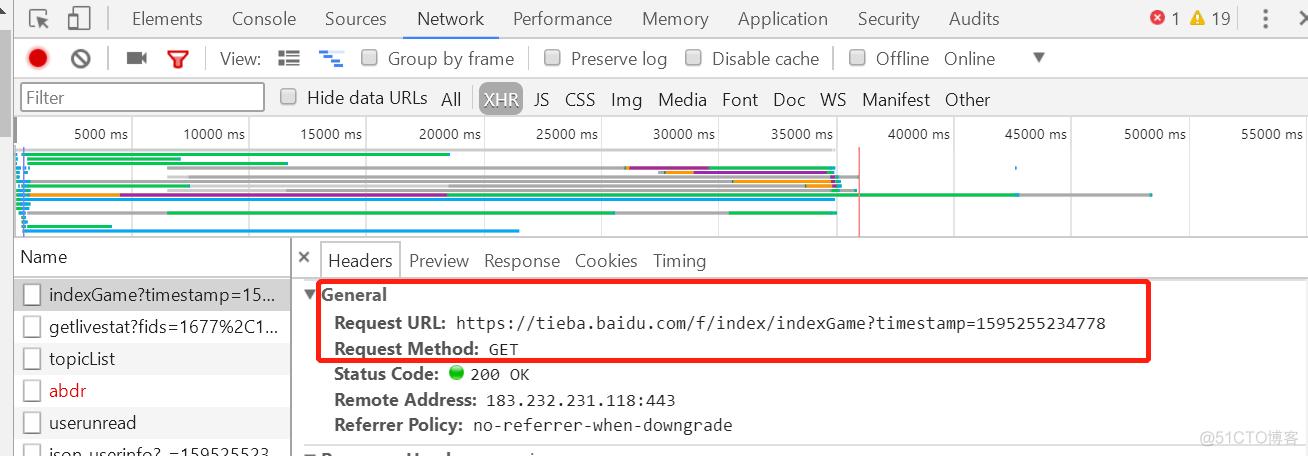Open the Timing tab
This screenshot has width=1308, height=456.
[679, 261]
